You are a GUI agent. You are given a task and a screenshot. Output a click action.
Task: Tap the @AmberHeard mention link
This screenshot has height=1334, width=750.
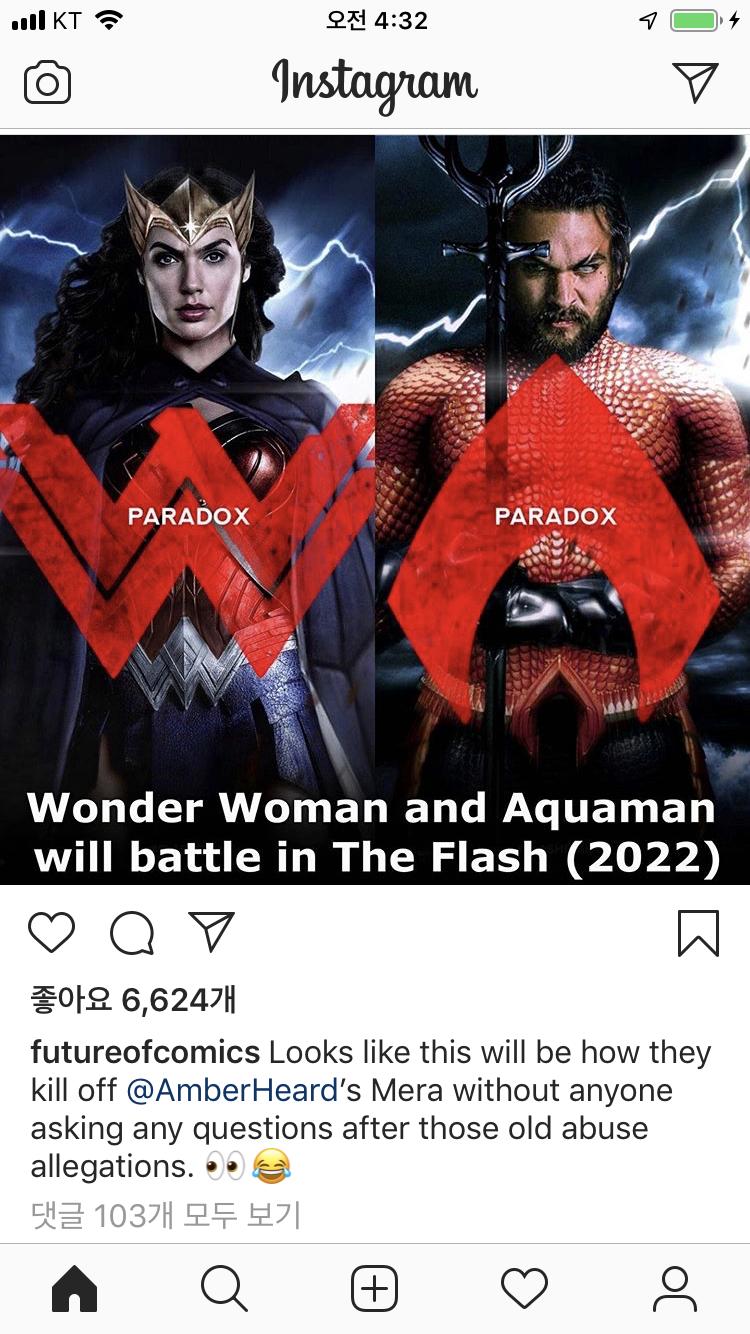tap(231, 1090)
